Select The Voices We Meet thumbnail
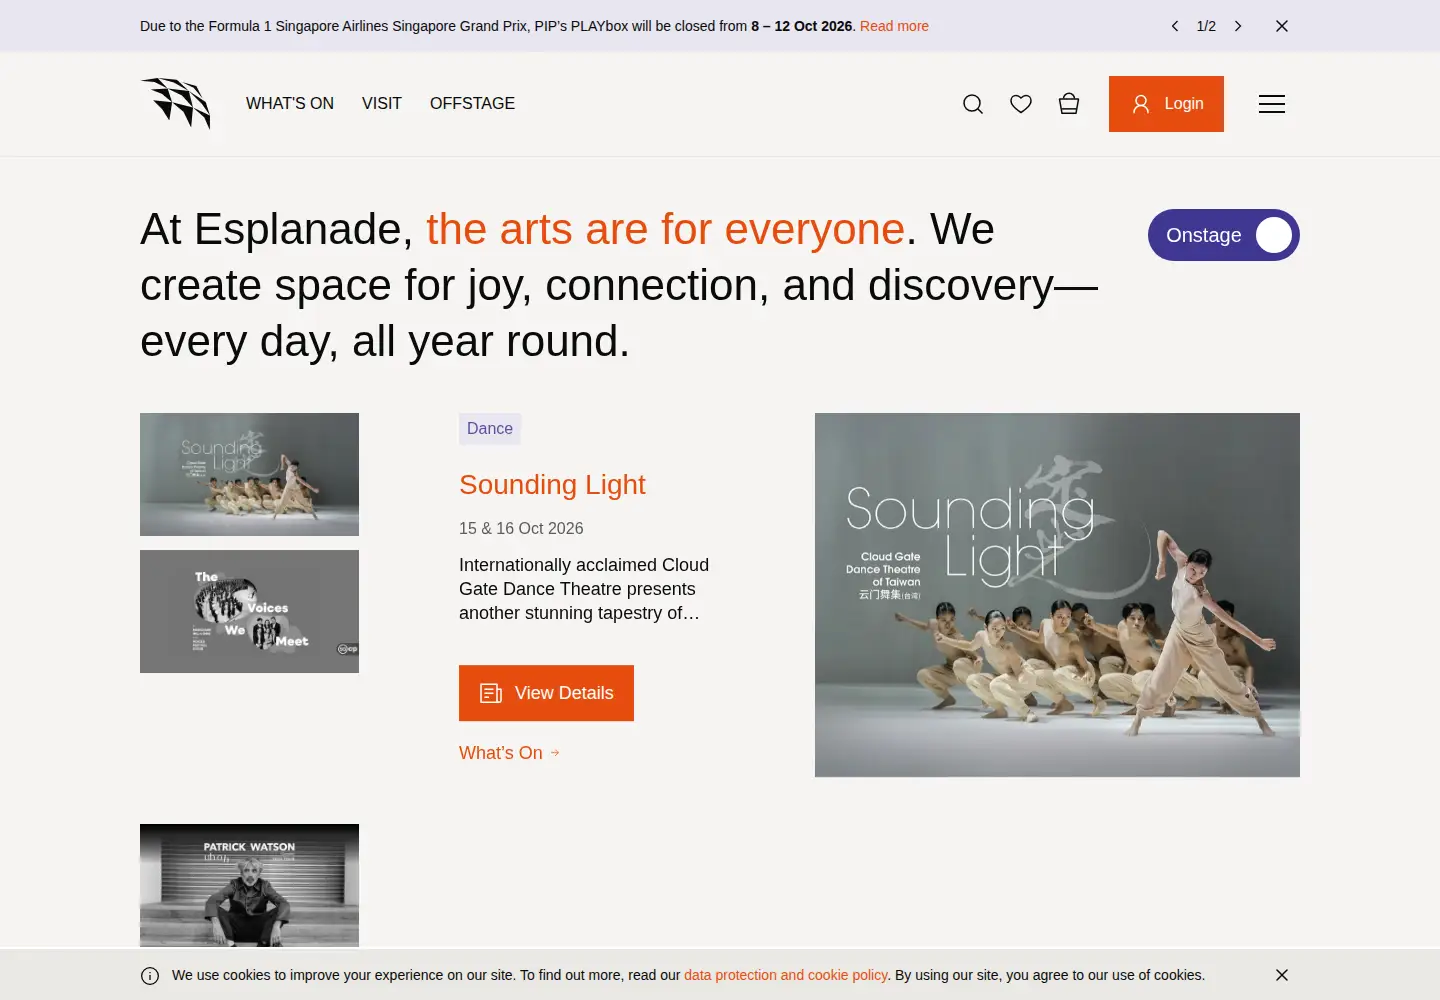The height and width of the screenshot is (1000, 1440). 249,611
